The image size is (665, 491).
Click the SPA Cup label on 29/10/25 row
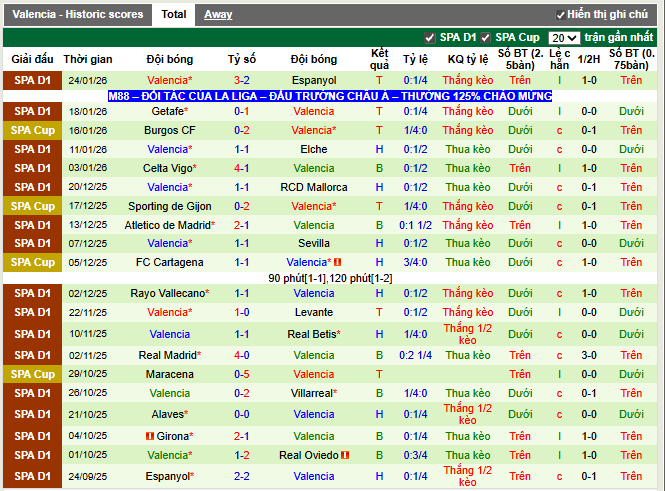point(33,374)
